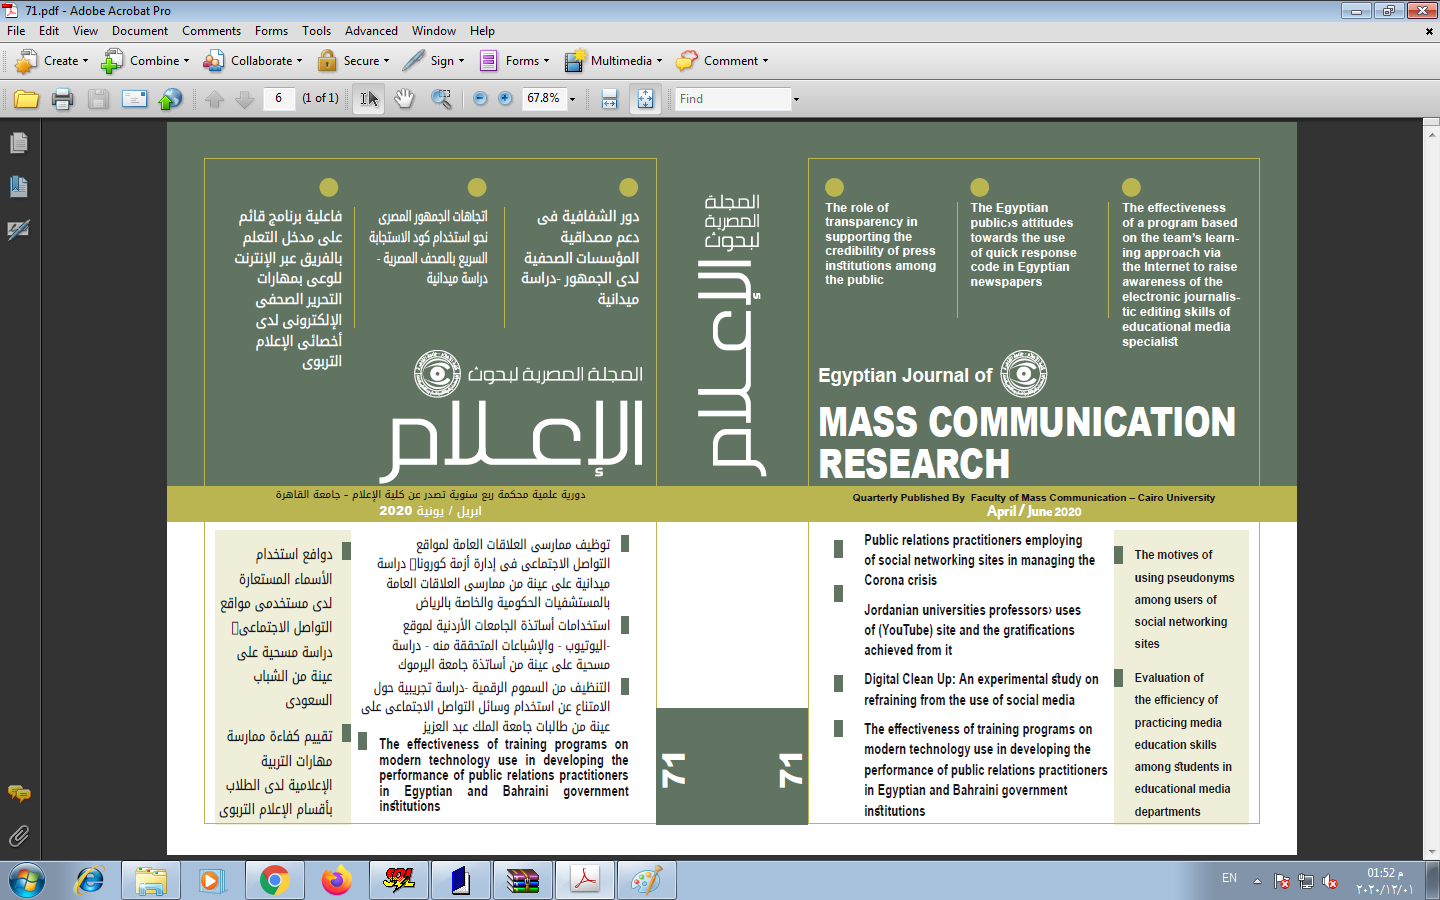Image resolution: width=1440 pixels, height=900 pixels.
Task: Activate the Marquee Zoom tool
Action: 441,99
